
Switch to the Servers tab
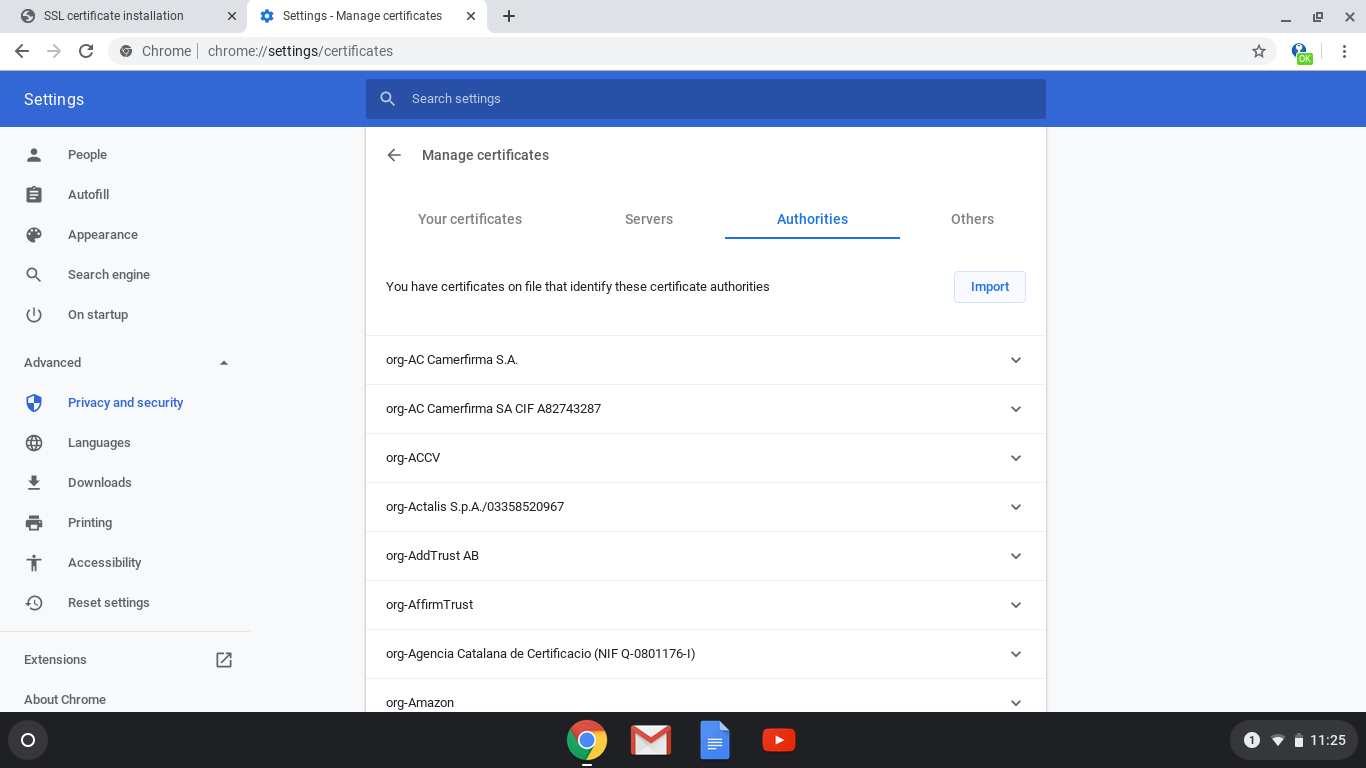click(x=648, y=219)
